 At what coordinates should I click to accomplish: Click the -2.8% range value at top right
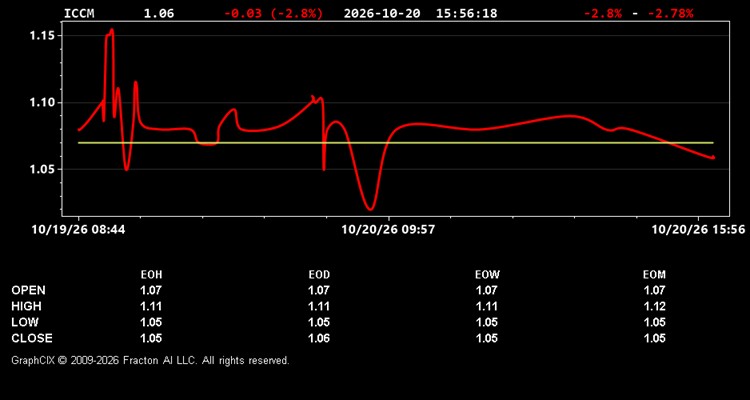click(x=603, y=13)
